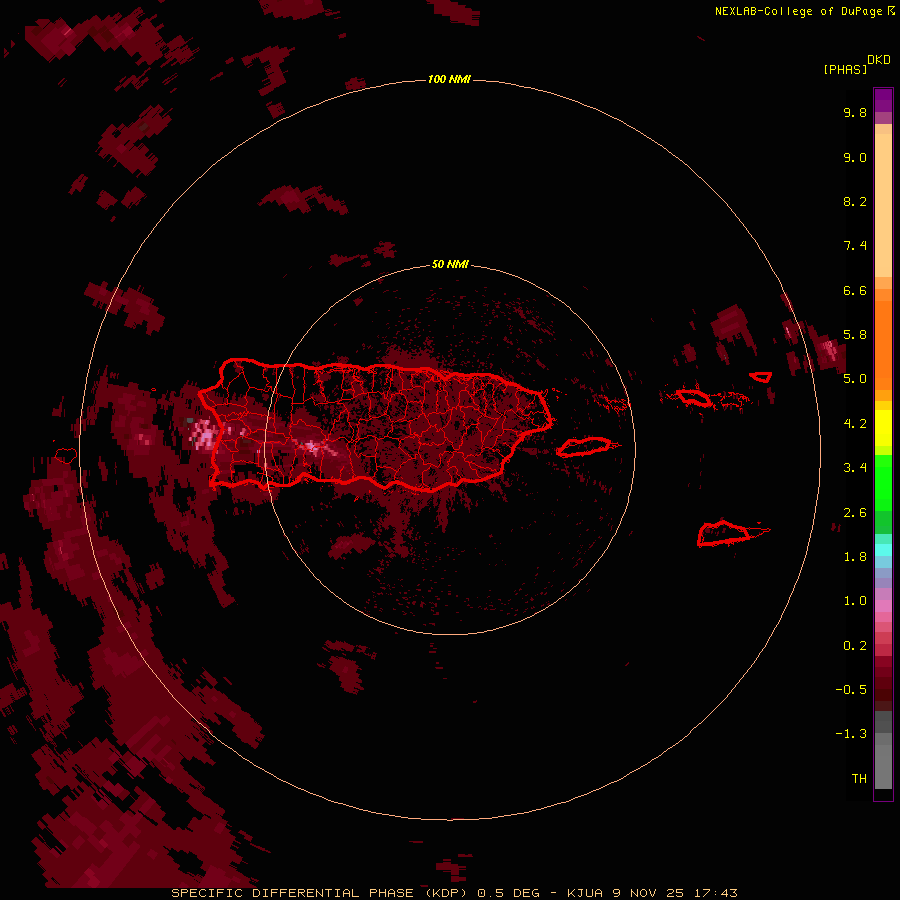Click the Vieques island outline east of Puerto Rico
The width and height of the screenshot is (900, 900).
[x=584, y=447]
